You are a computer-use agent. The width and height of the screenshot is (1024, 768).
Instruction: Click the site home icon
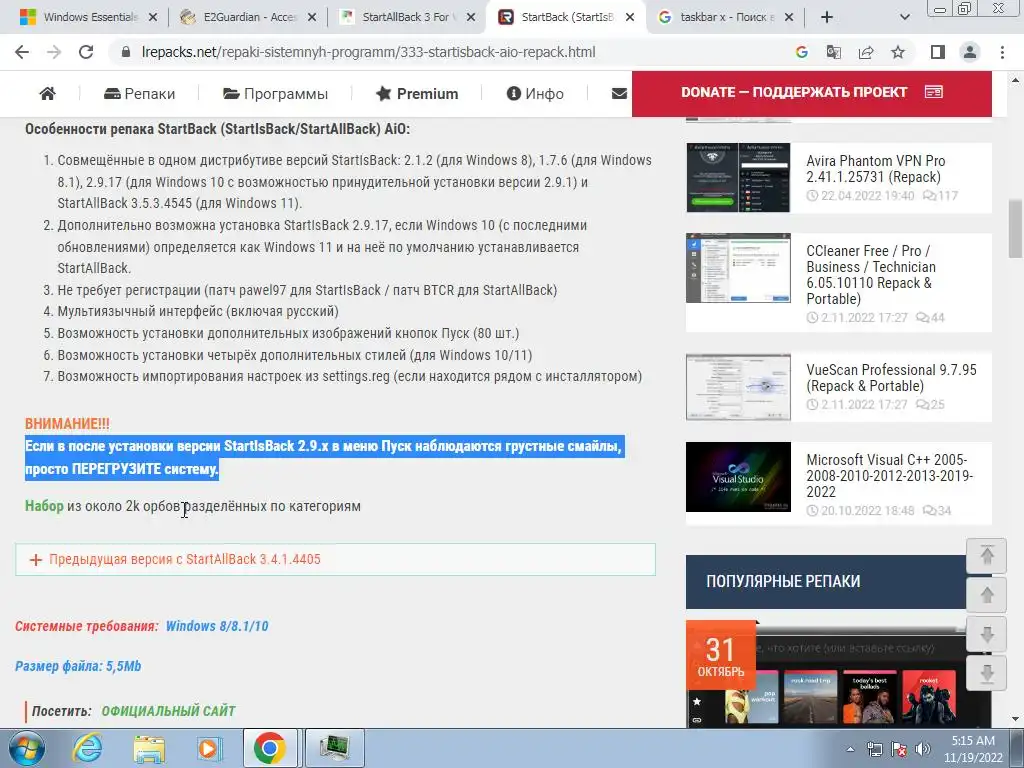point(47,94)
